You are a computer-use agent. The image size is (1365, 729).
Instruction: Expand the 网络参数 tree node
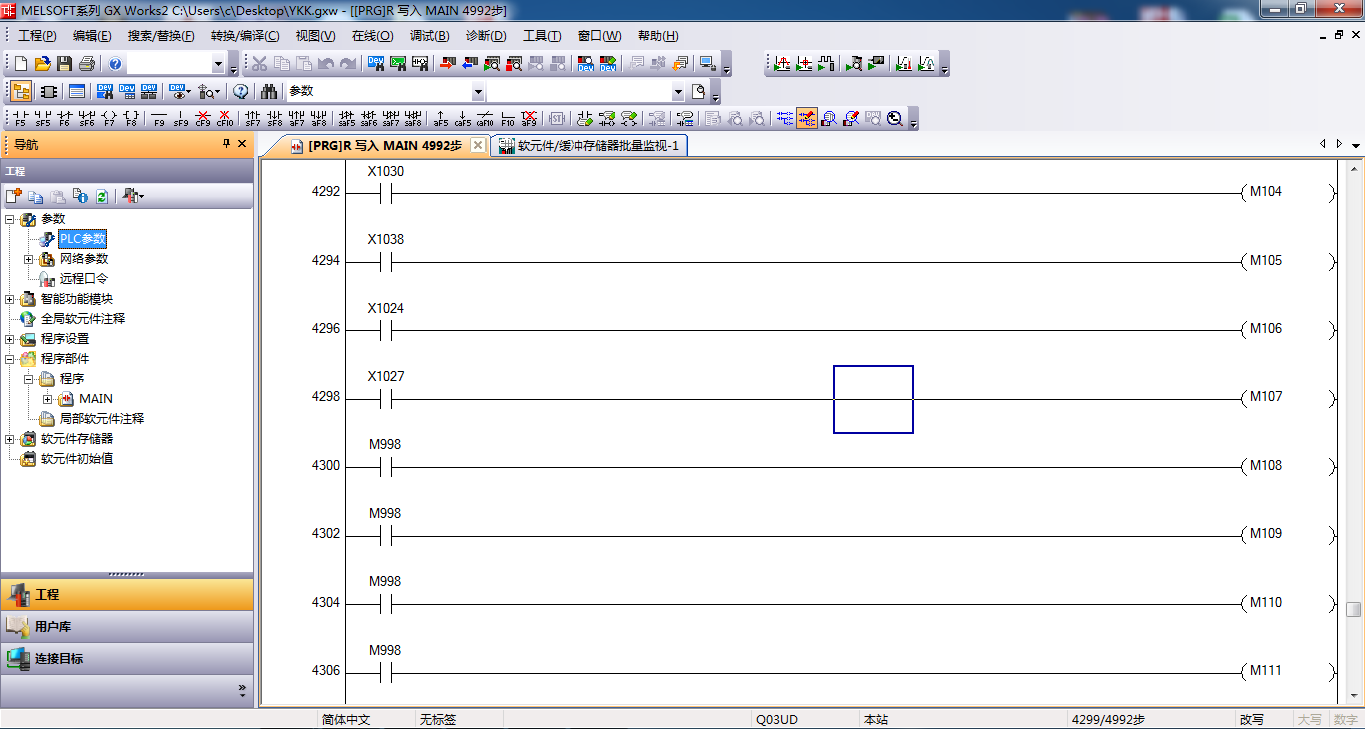coord(29,259)
